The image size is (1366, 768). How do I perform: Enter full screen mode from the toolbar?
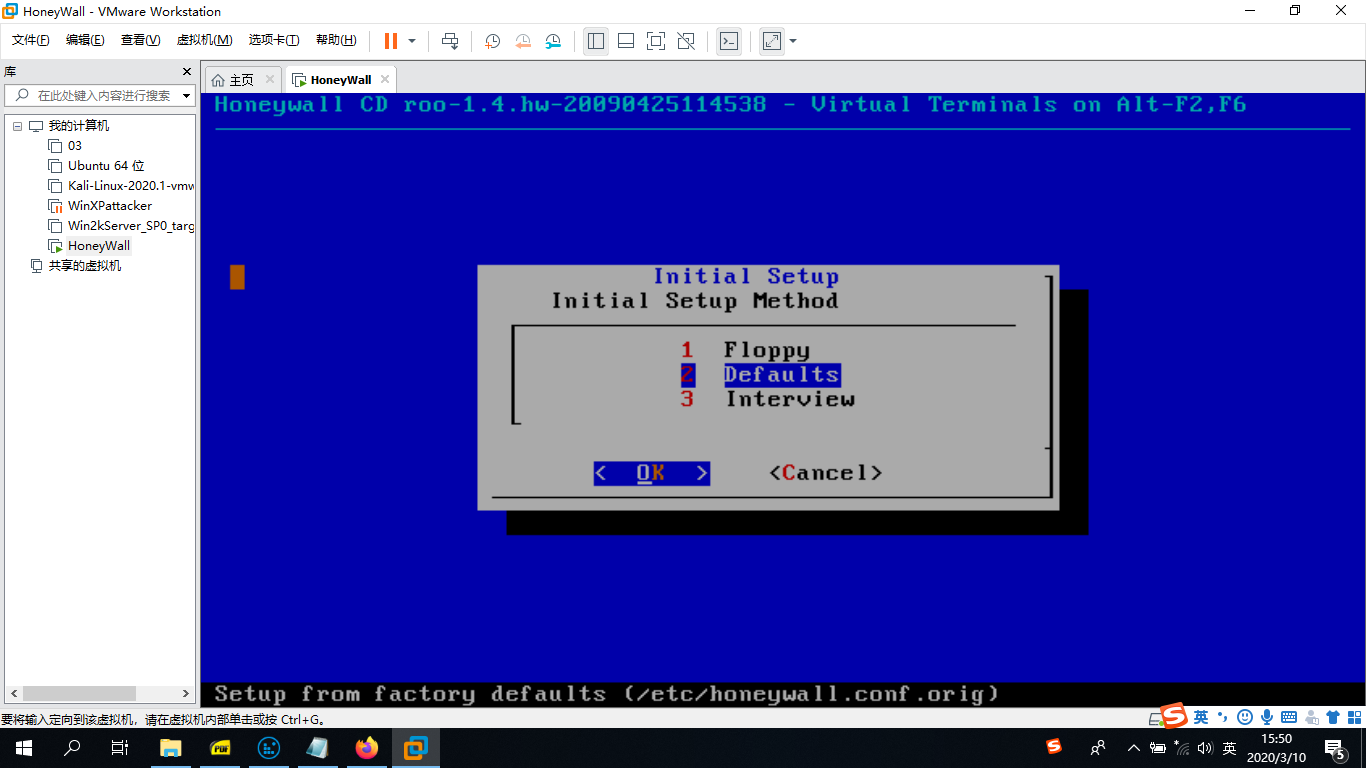tap(656, 41)
